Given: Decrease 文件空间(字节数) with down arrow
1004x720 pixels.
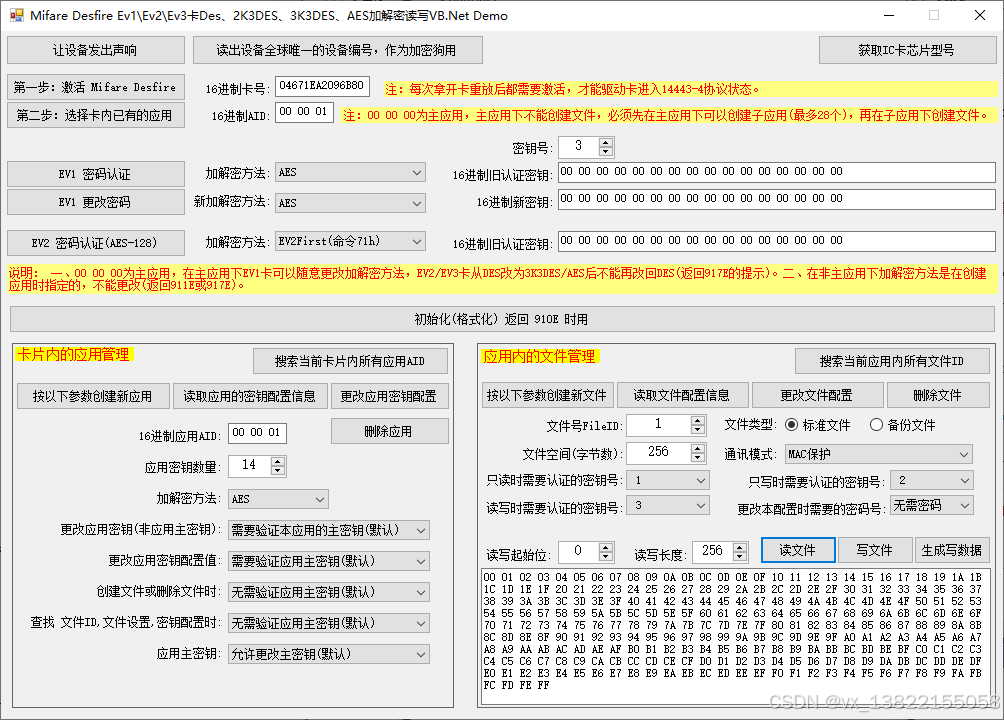Looking at the screenshot, I should (698, 457).
